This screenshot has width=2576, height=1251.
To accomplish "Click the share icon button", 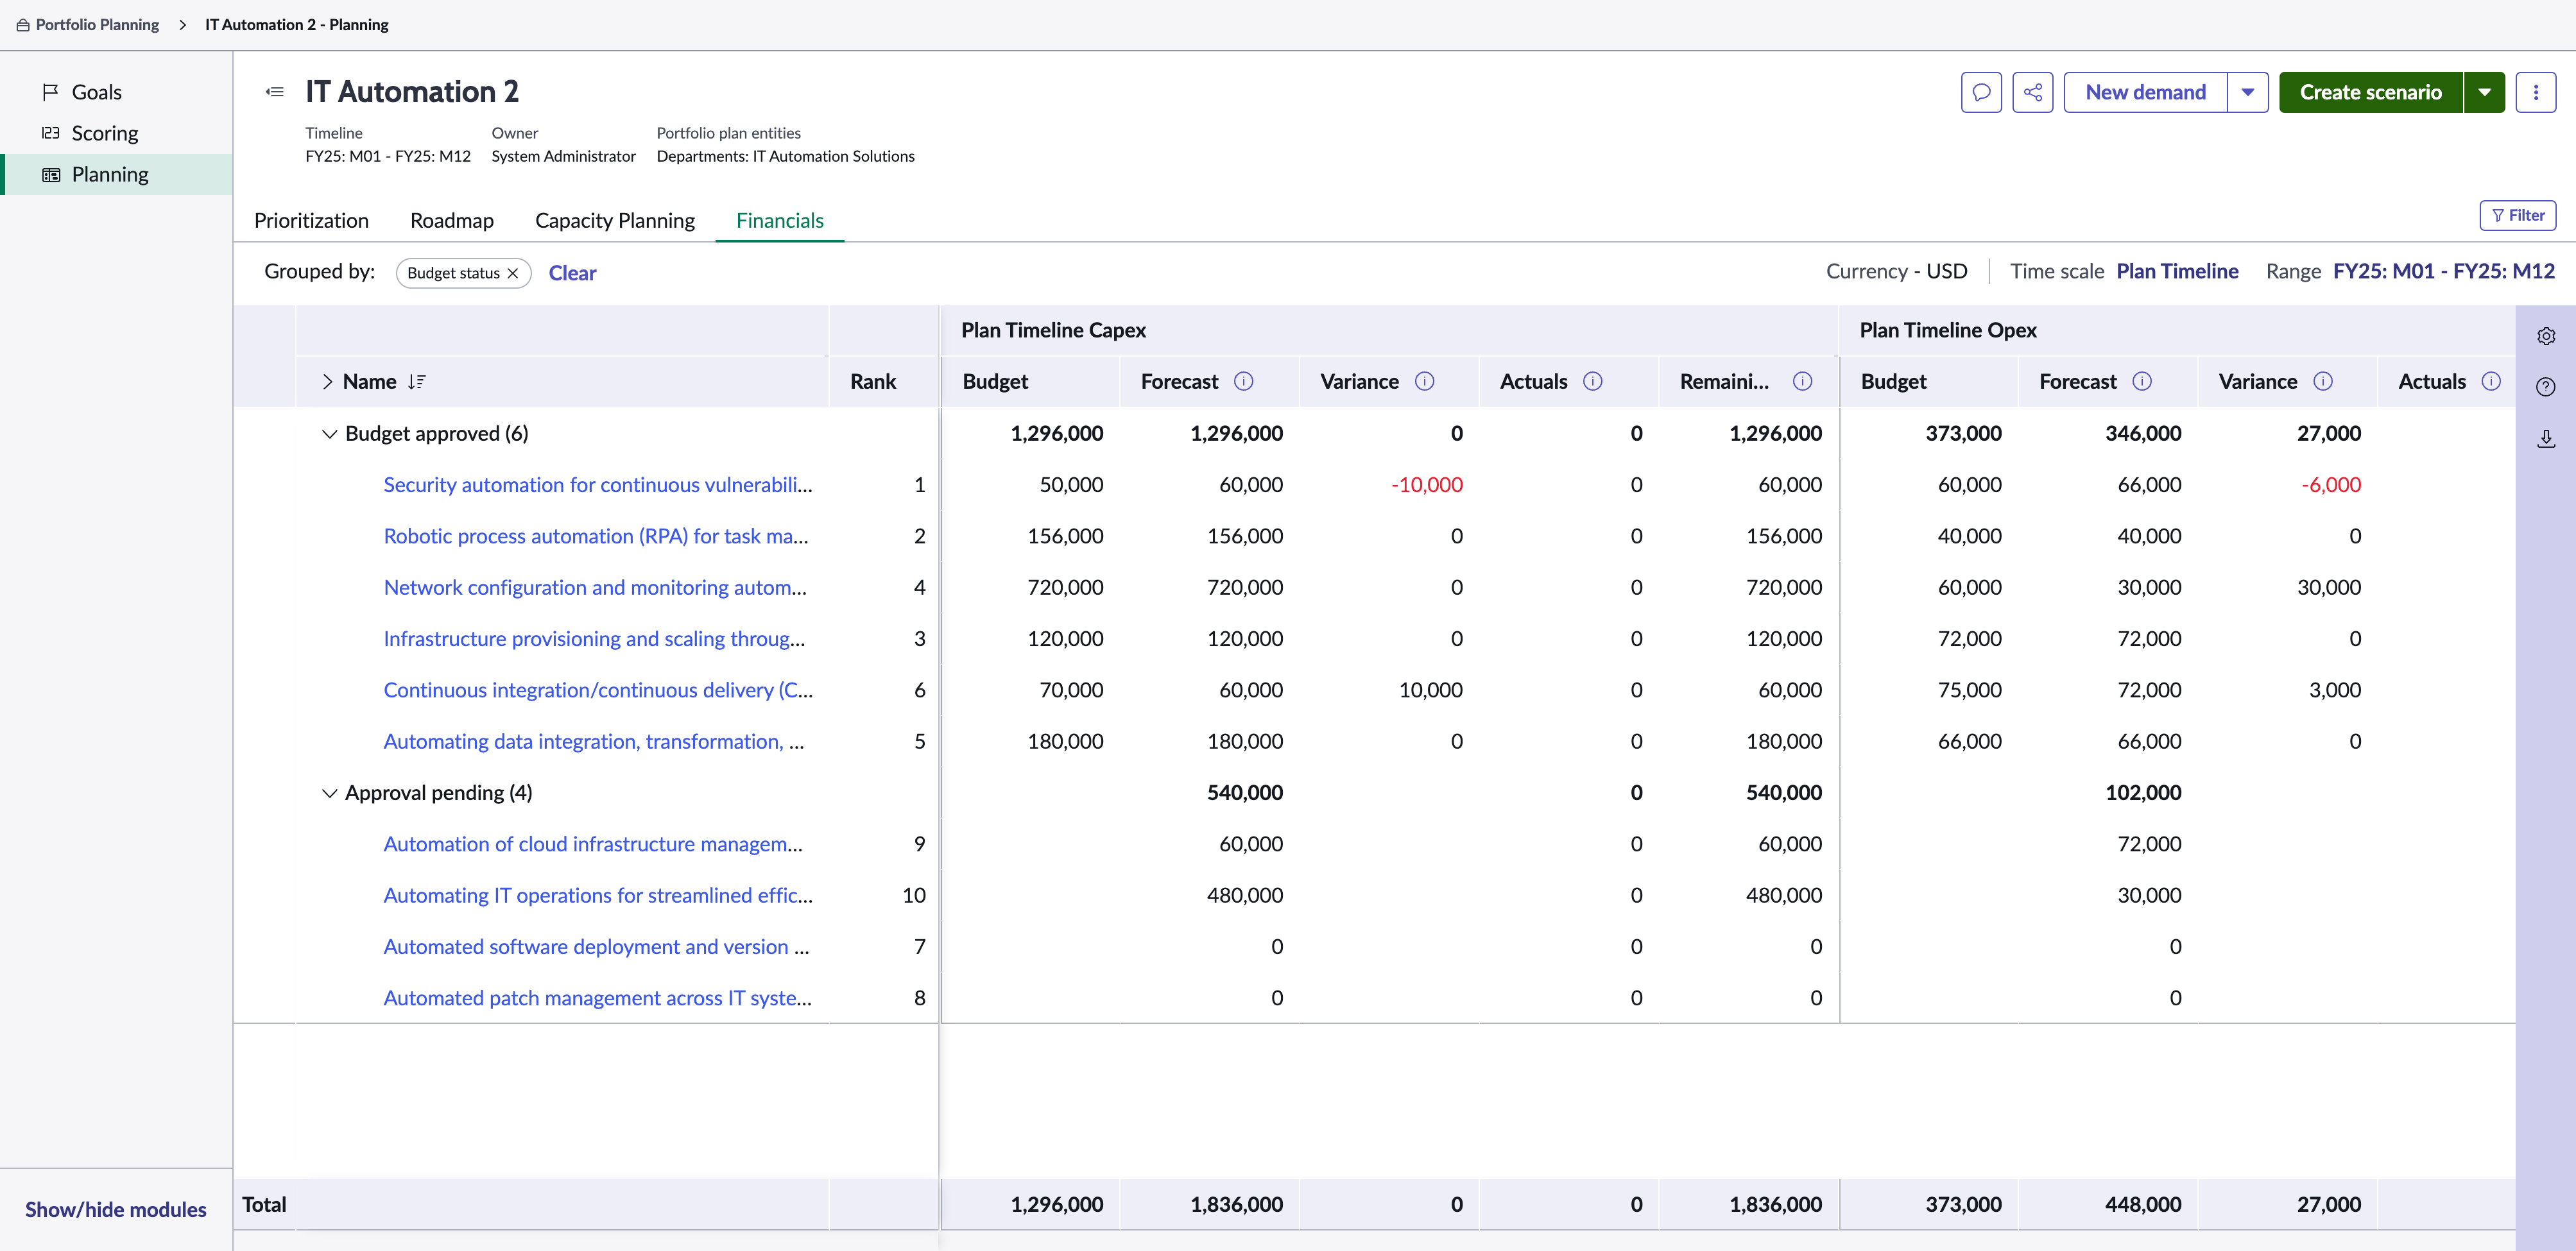I will point(2032,92).
